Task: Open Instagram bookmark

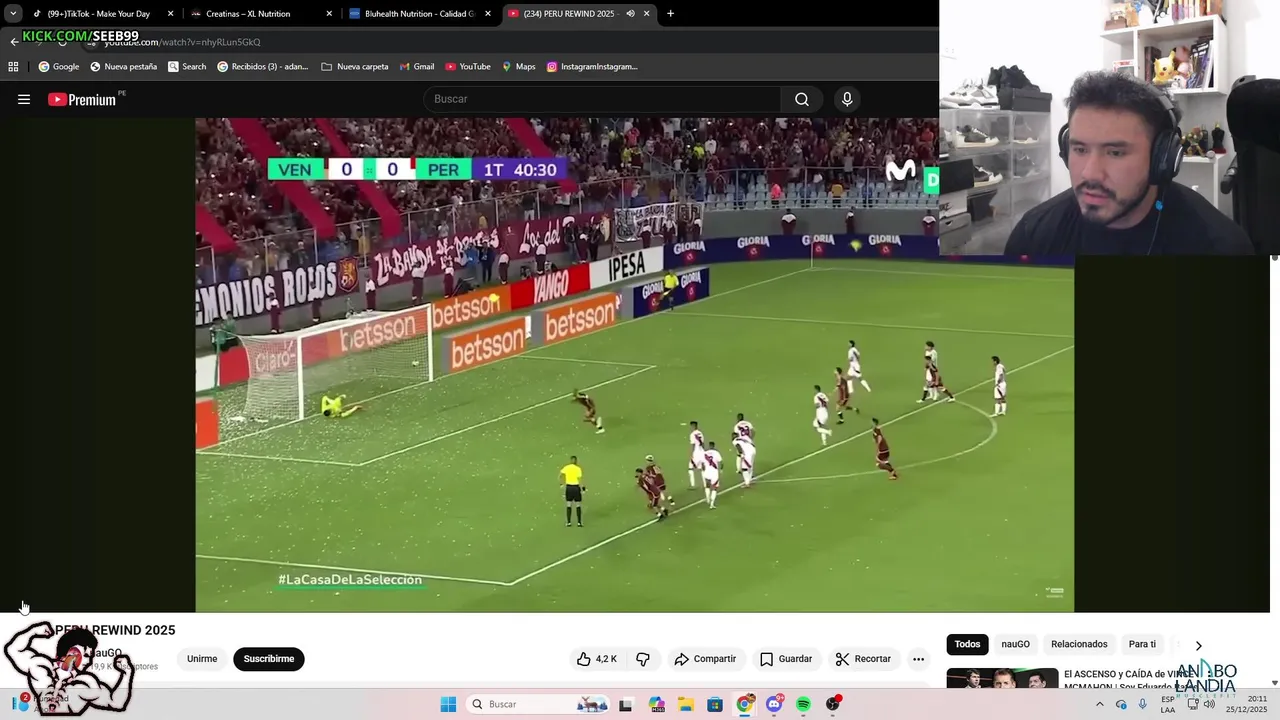Action: [x=592, y=67]
